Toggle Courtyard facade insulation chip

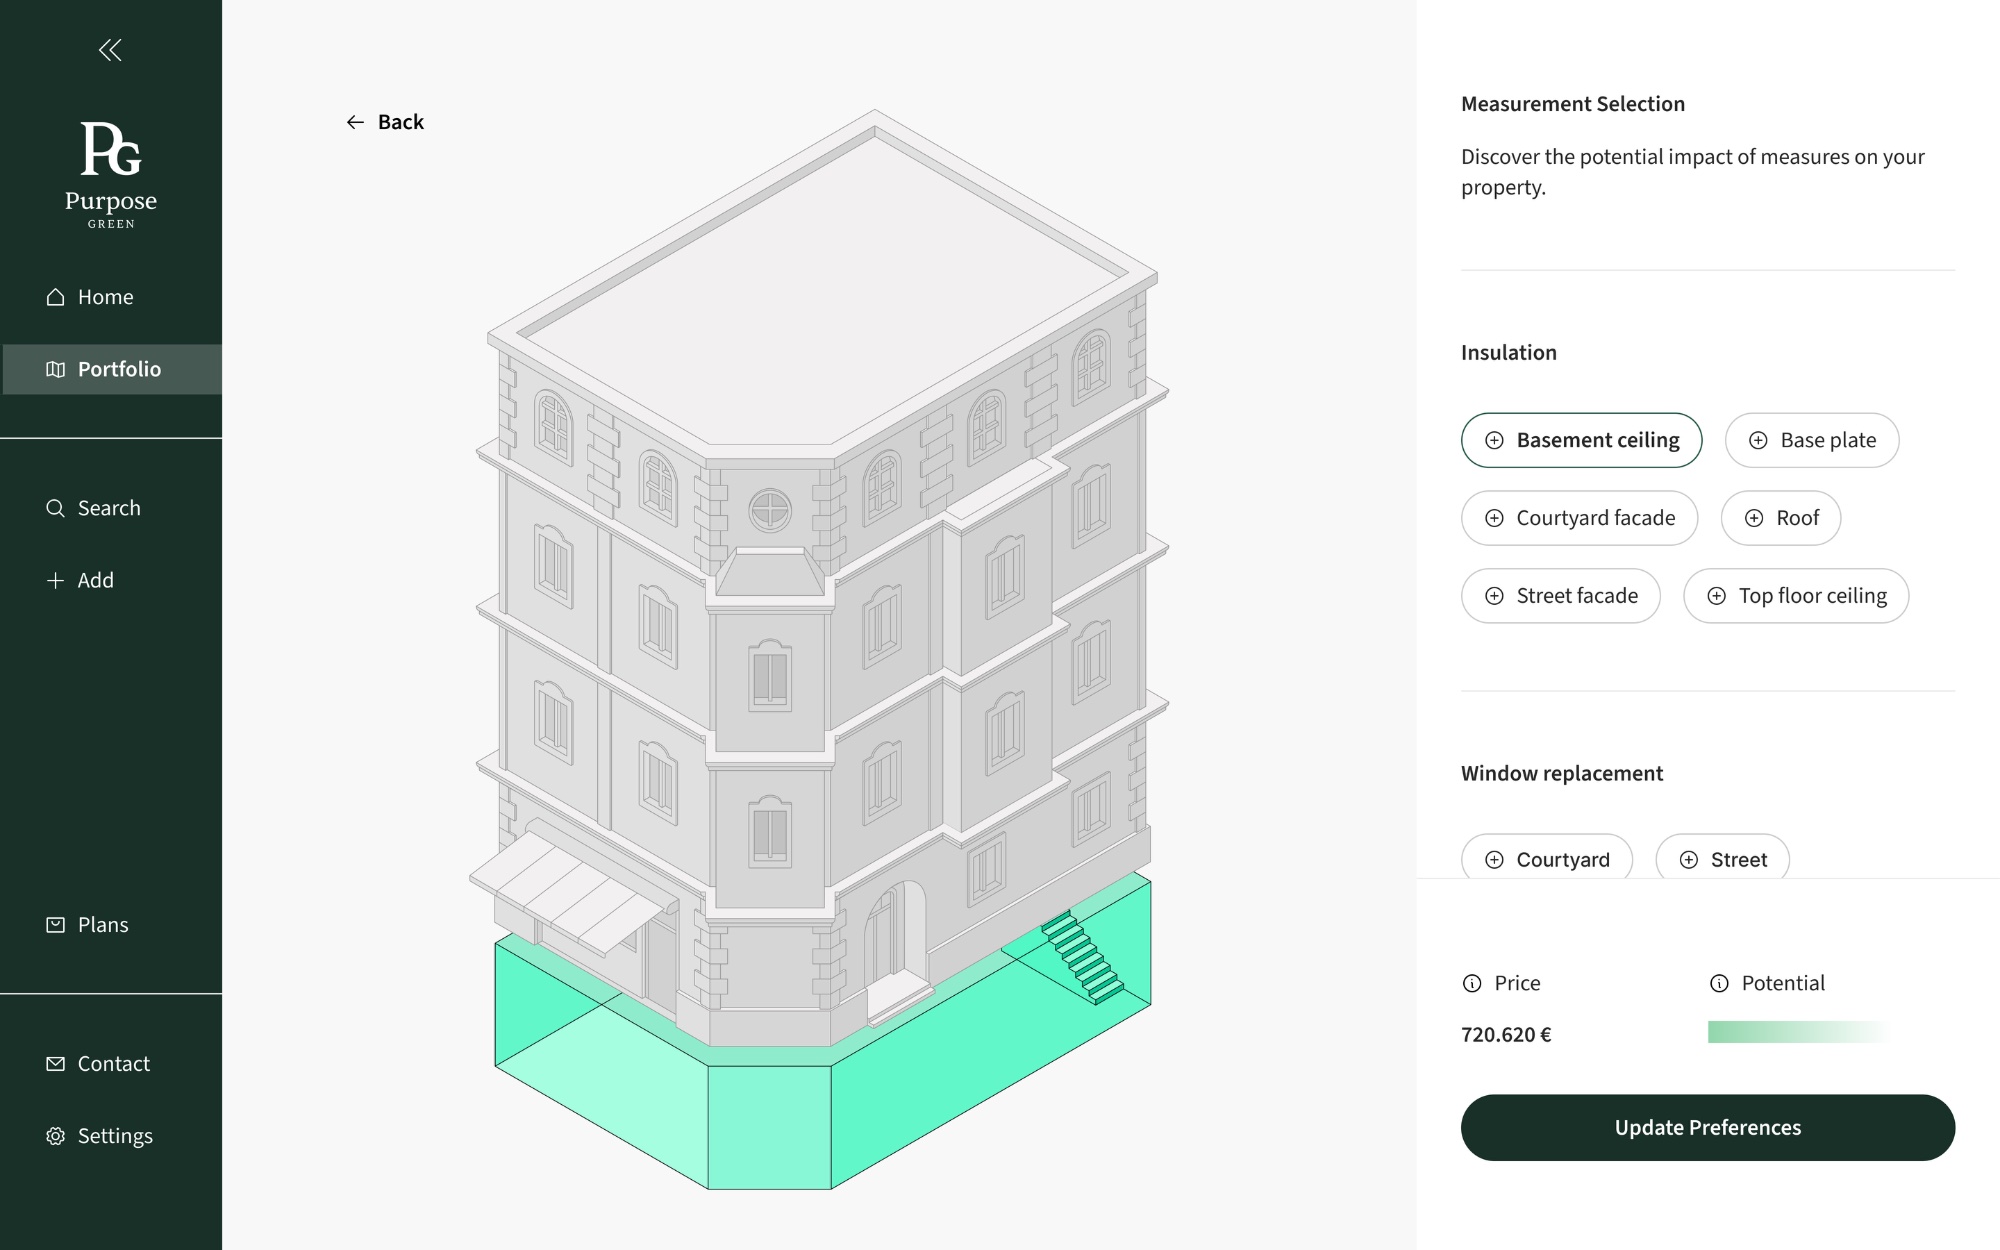pyautogui.click(x=1579, y=518)
